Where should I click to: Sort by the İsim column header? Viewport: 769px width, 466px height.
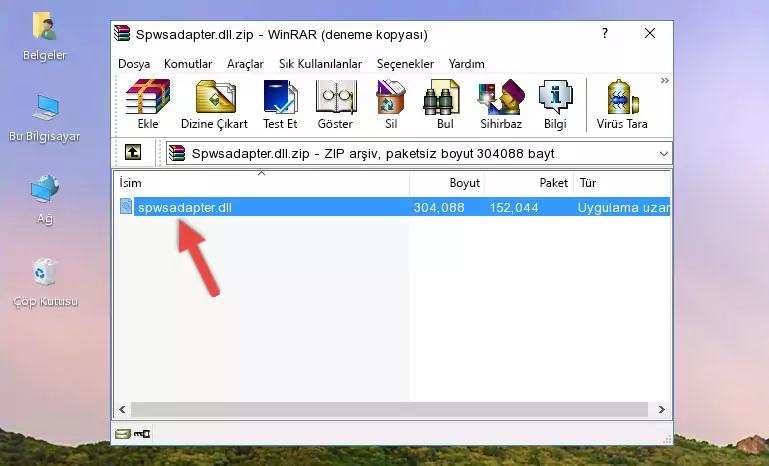(262, 183)
